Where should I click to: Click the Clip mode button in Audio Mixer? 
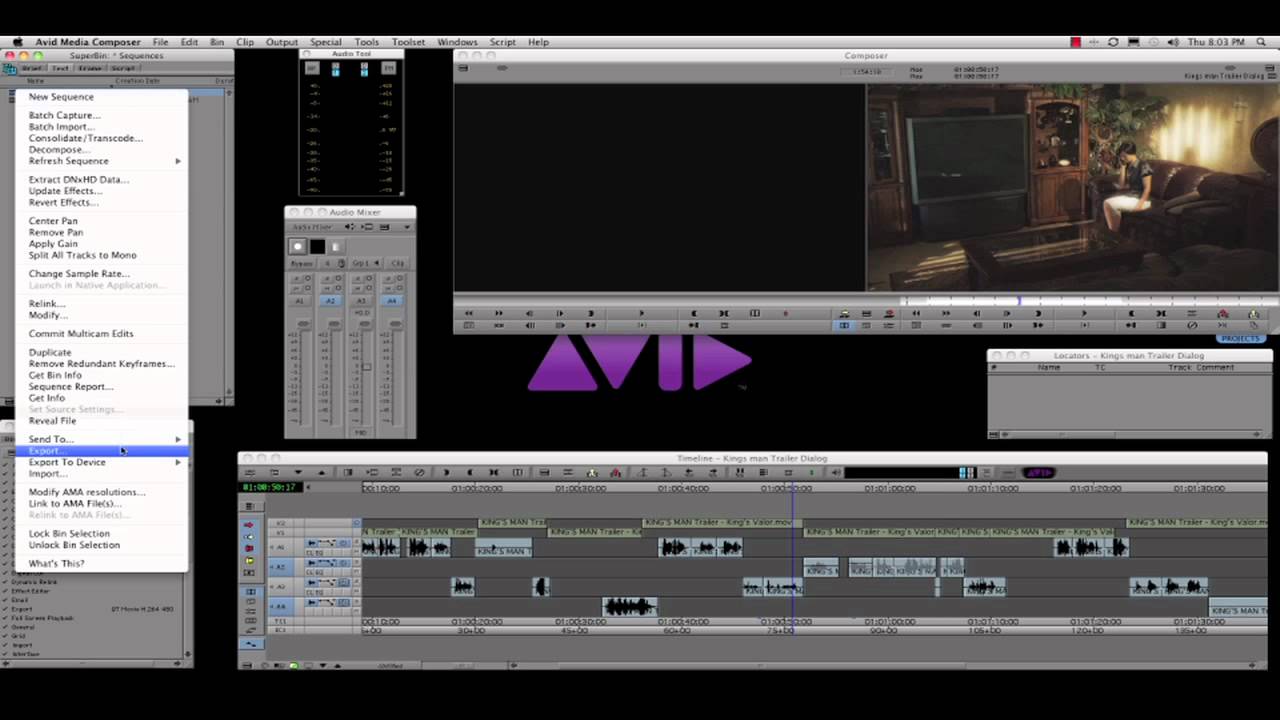tap(397, 263)
